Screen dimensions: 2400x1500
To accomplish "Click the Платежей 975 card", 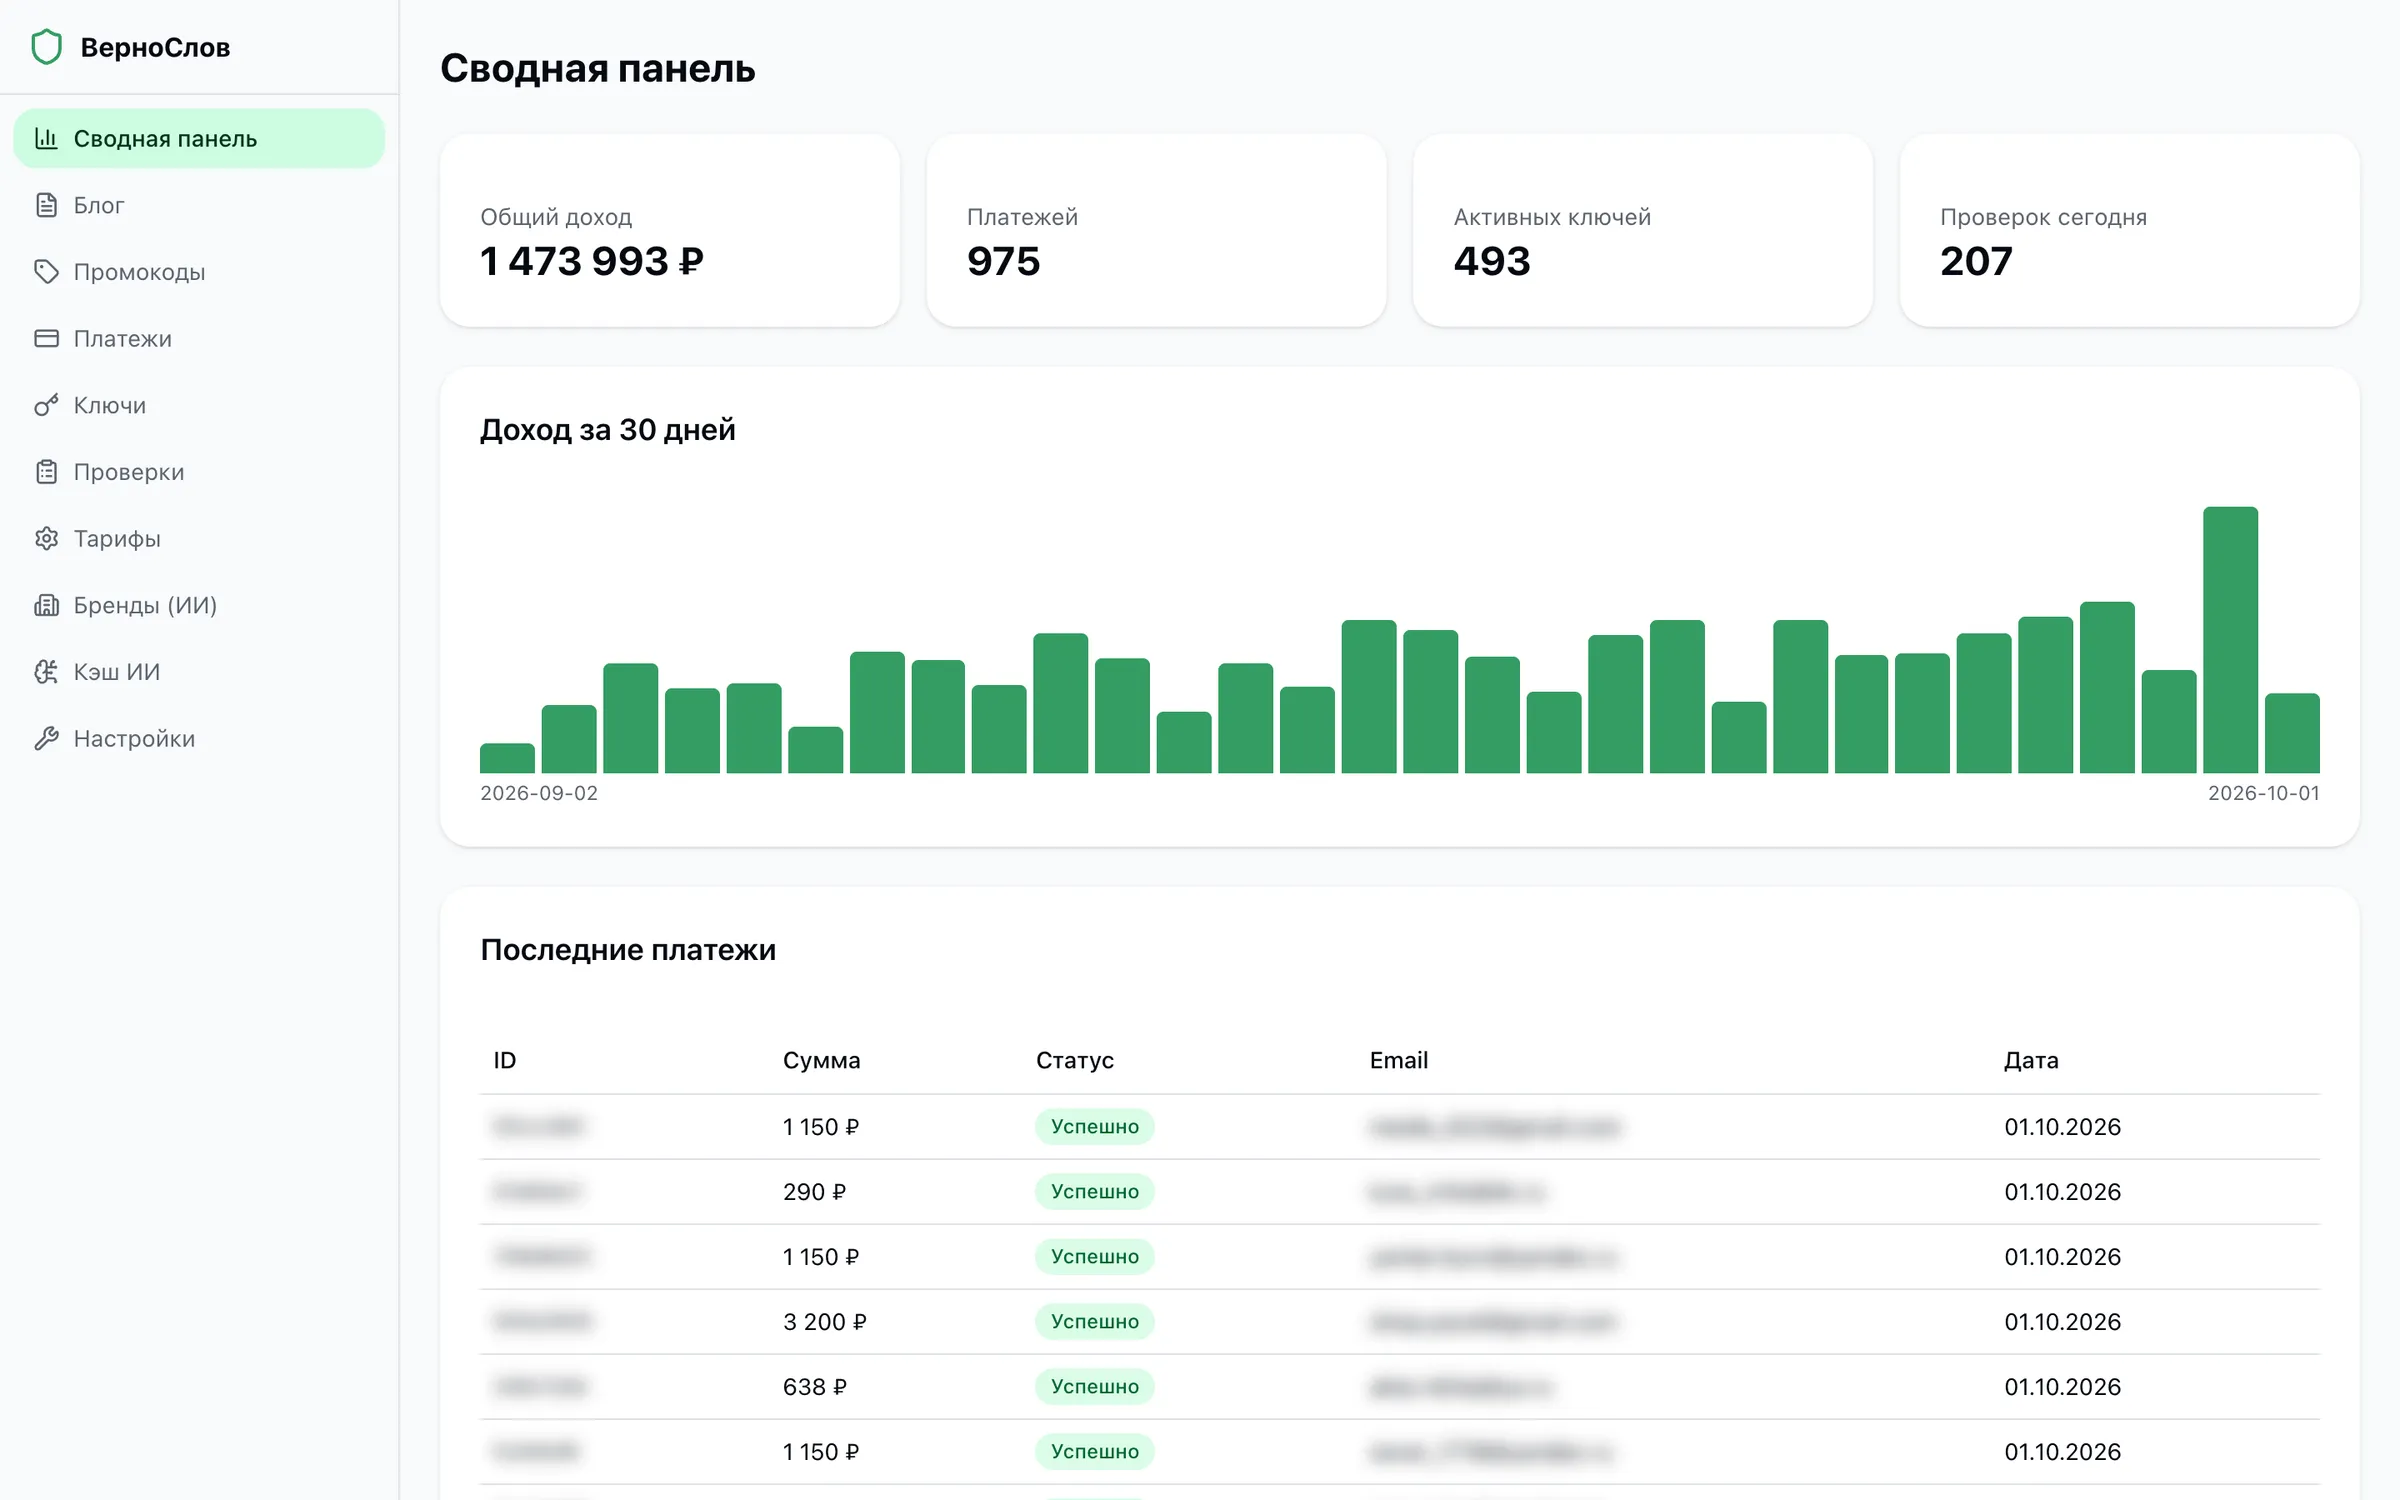I will tap(1157, 231).
